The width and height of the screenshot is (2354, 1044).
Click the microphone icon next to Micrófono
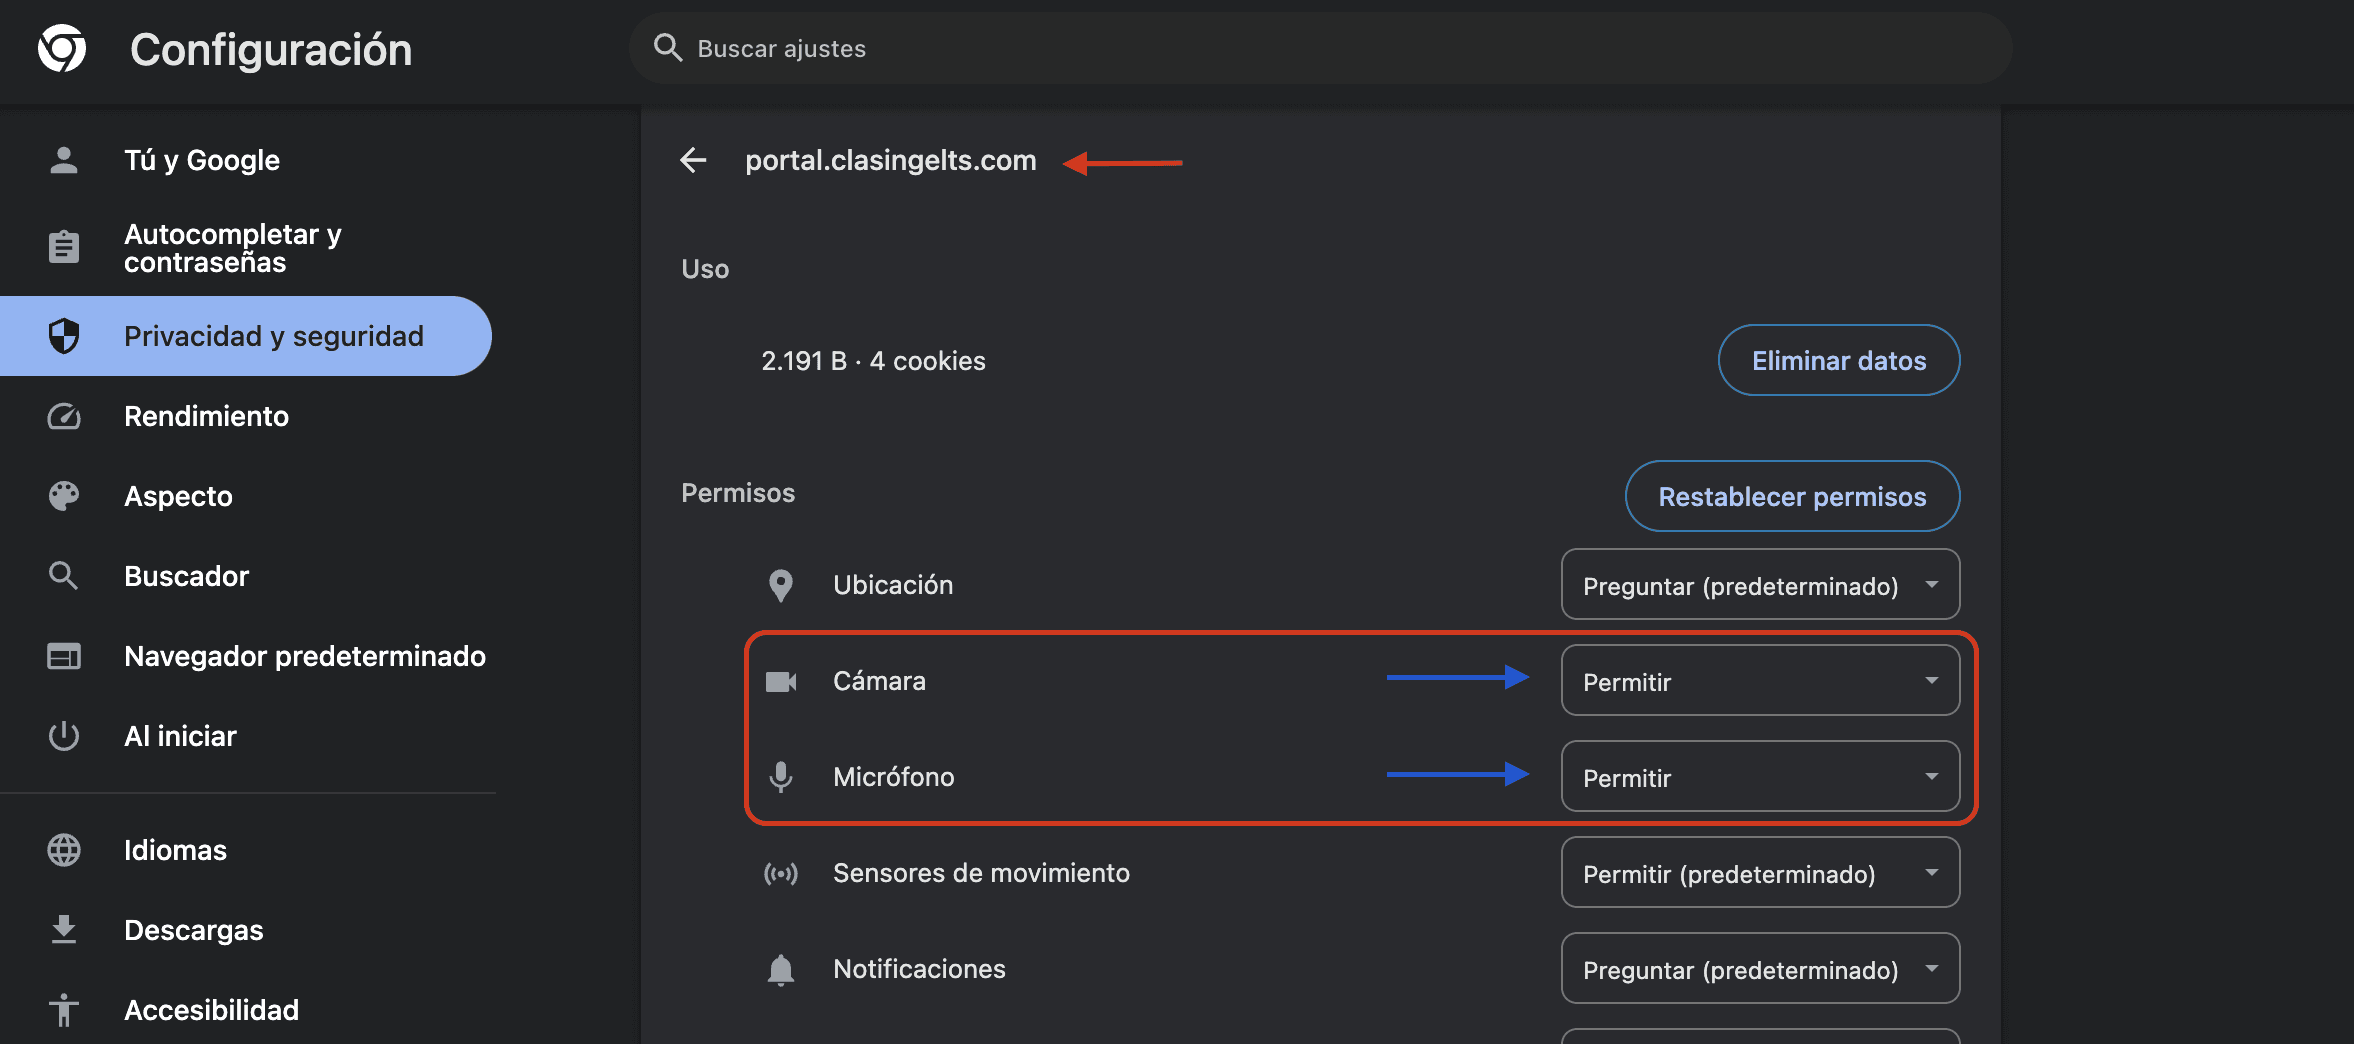pyautogui.click(x=782, y=777)
